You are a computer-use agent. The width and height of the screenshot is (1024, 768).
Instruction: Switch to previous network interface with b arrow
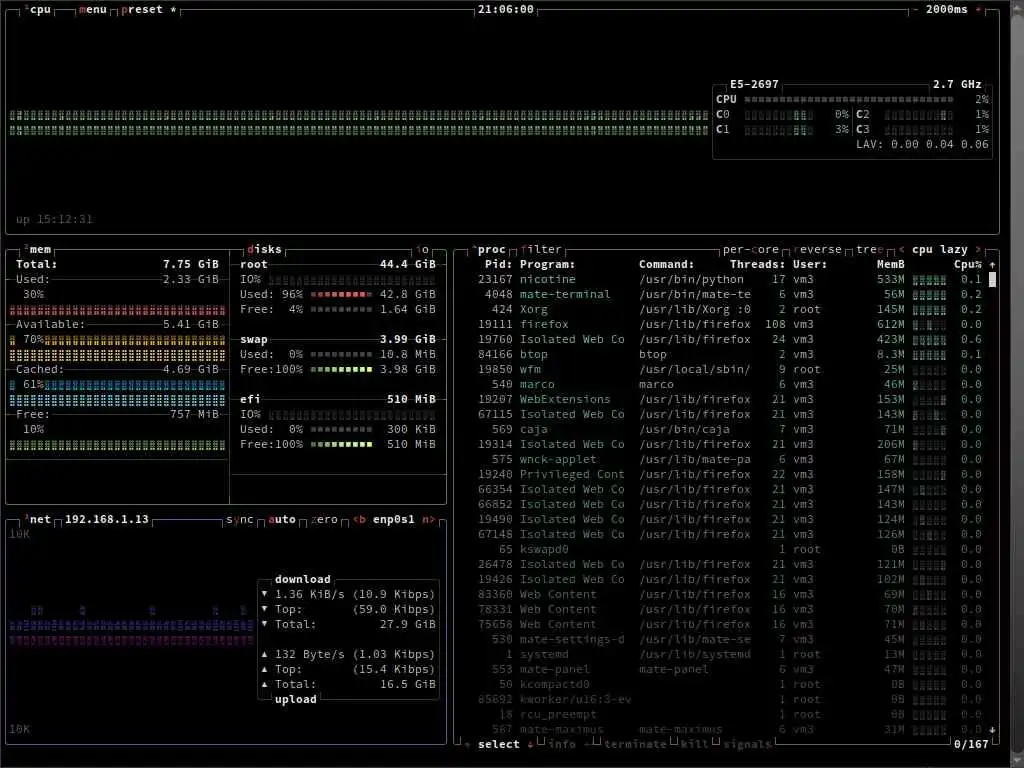point(359,520)
